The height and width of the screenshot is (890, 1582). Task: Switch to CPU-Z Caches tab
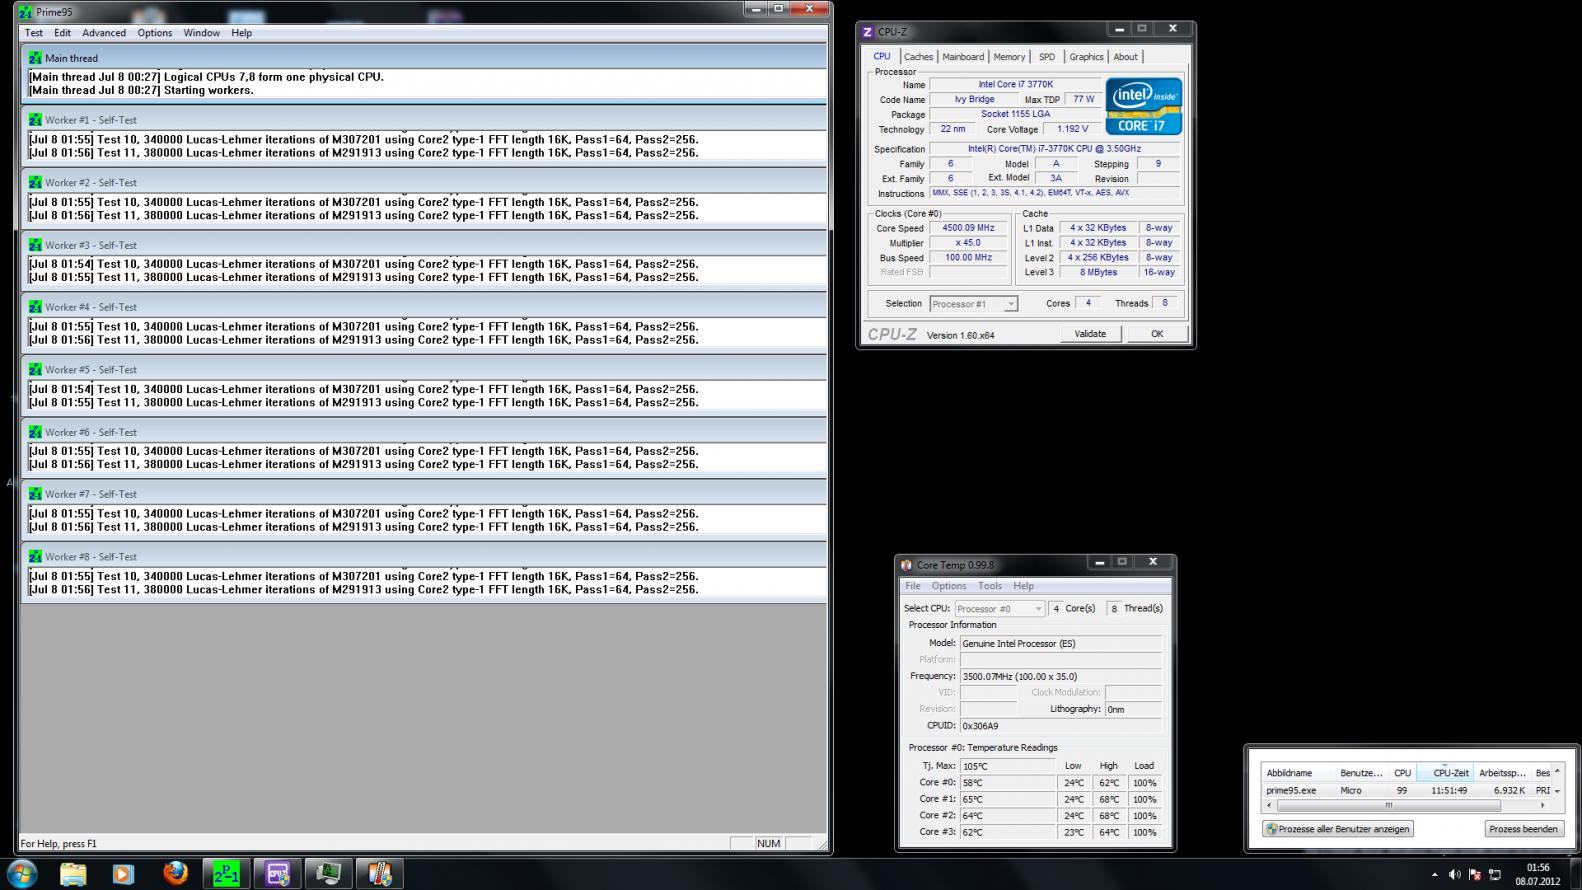click(918, 57)
